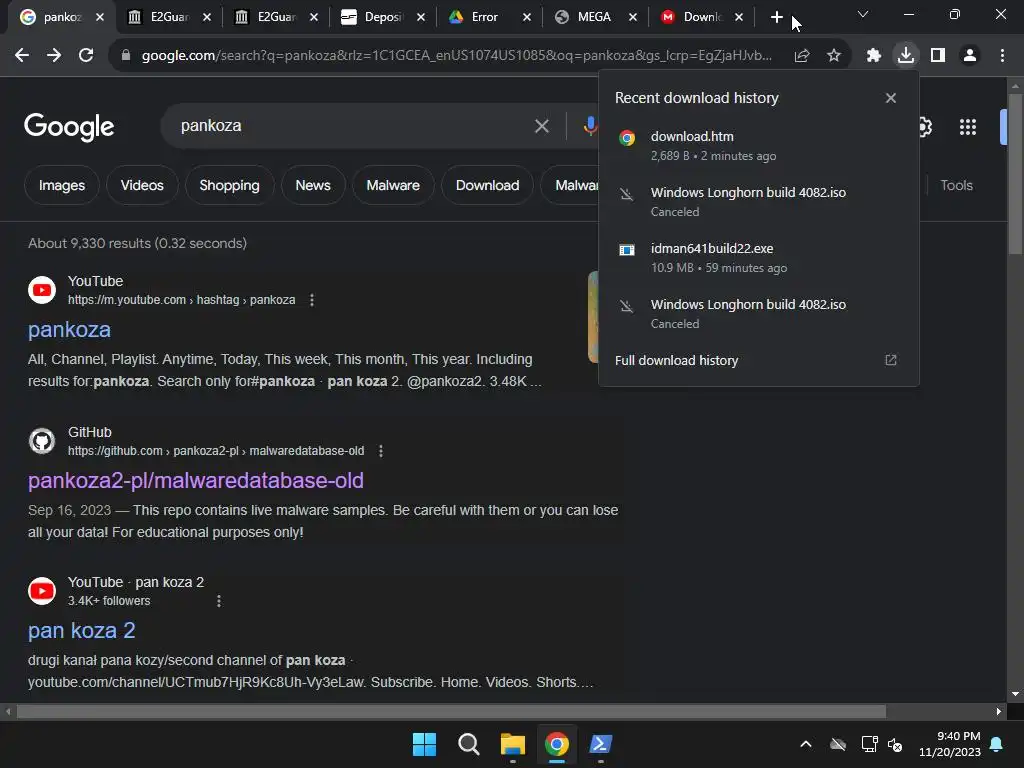Close the Deposit tab
The image size is (1024, 768).
(x=421, y=17)
